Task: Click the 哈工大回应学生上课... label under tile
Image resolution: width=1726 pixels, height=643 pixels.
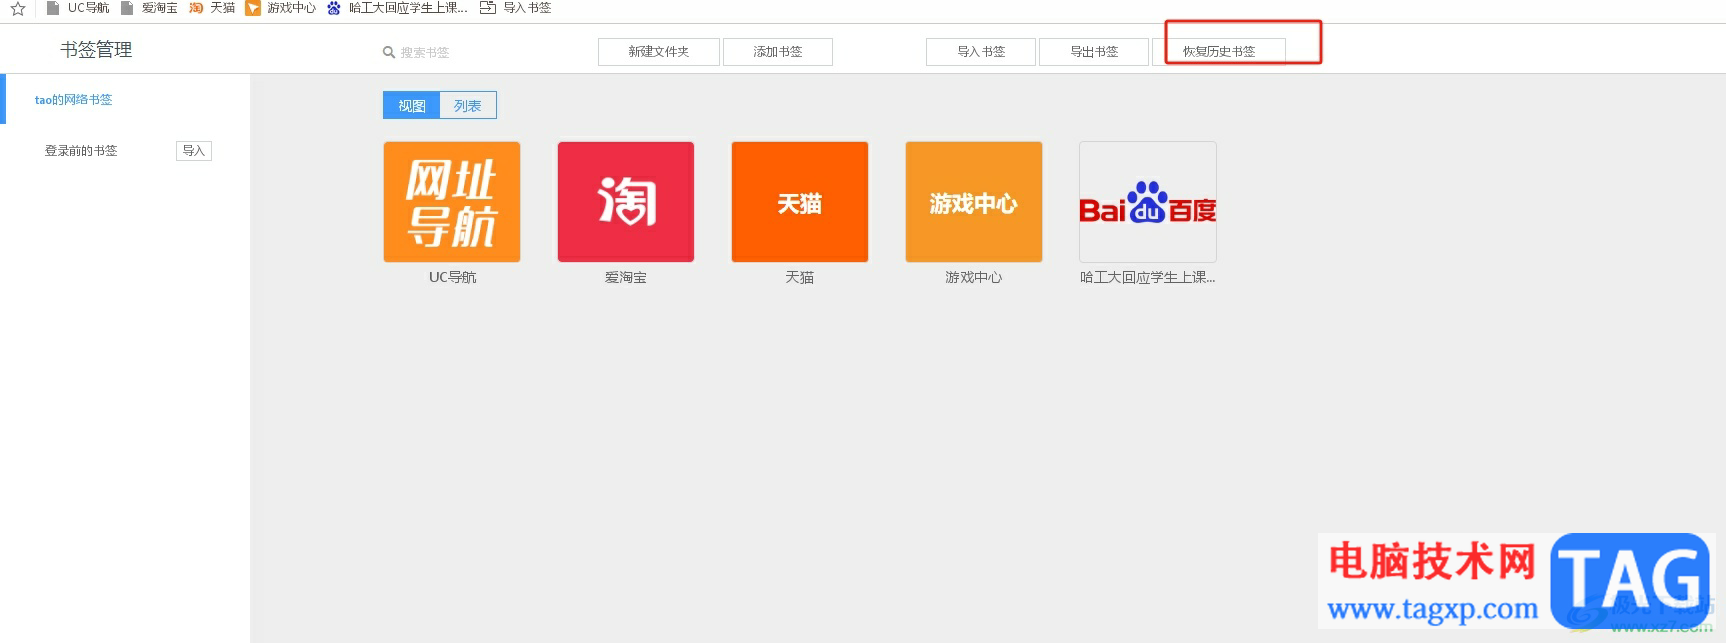Action: [1148, 277]
